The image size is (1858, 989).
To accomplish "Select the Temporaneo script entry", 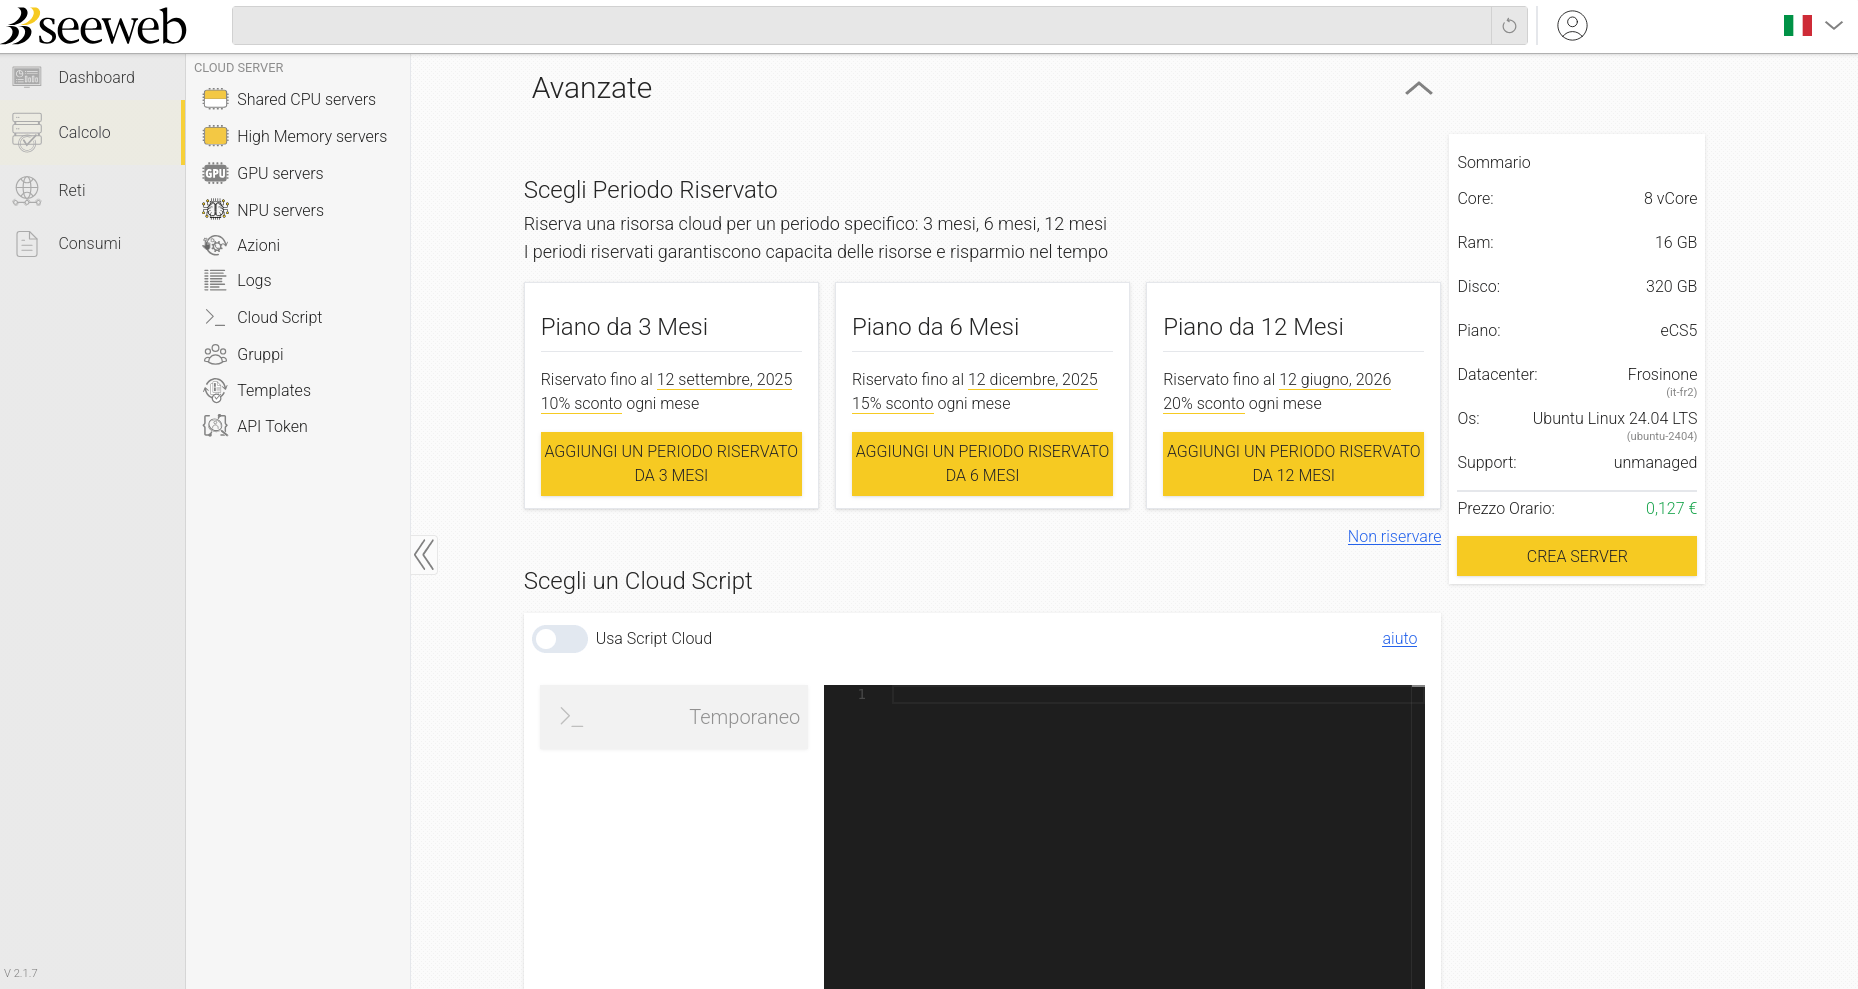I will tap(674, 717).
